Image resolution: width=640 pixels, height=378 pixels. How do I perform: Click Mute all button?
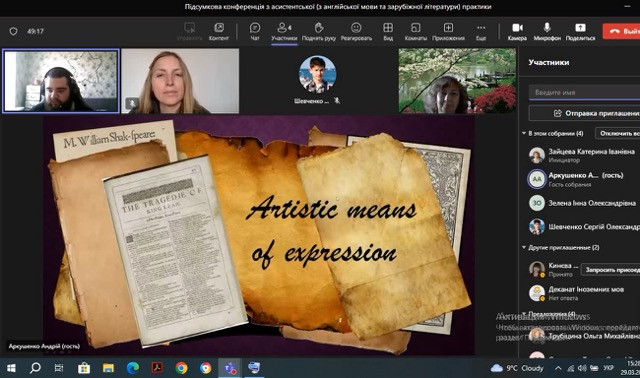618,133
